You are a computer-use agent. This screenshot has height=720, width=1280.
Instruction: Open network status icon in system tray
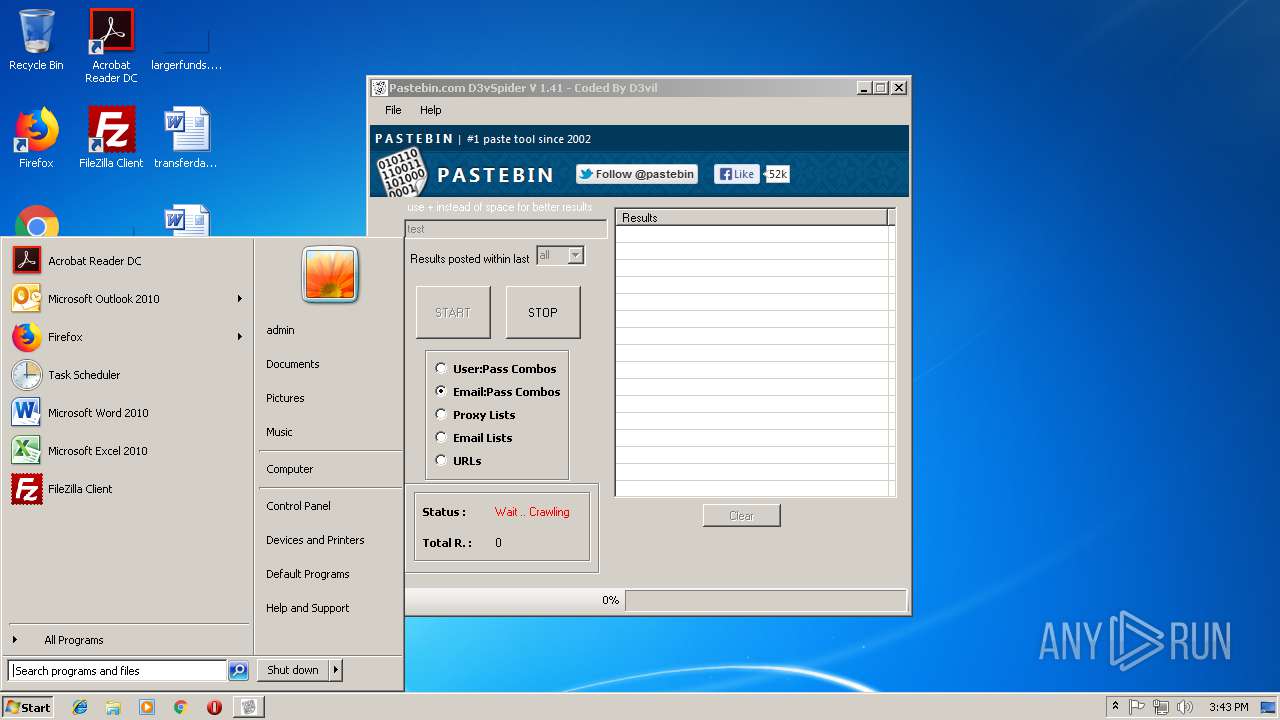[1161, 707]
